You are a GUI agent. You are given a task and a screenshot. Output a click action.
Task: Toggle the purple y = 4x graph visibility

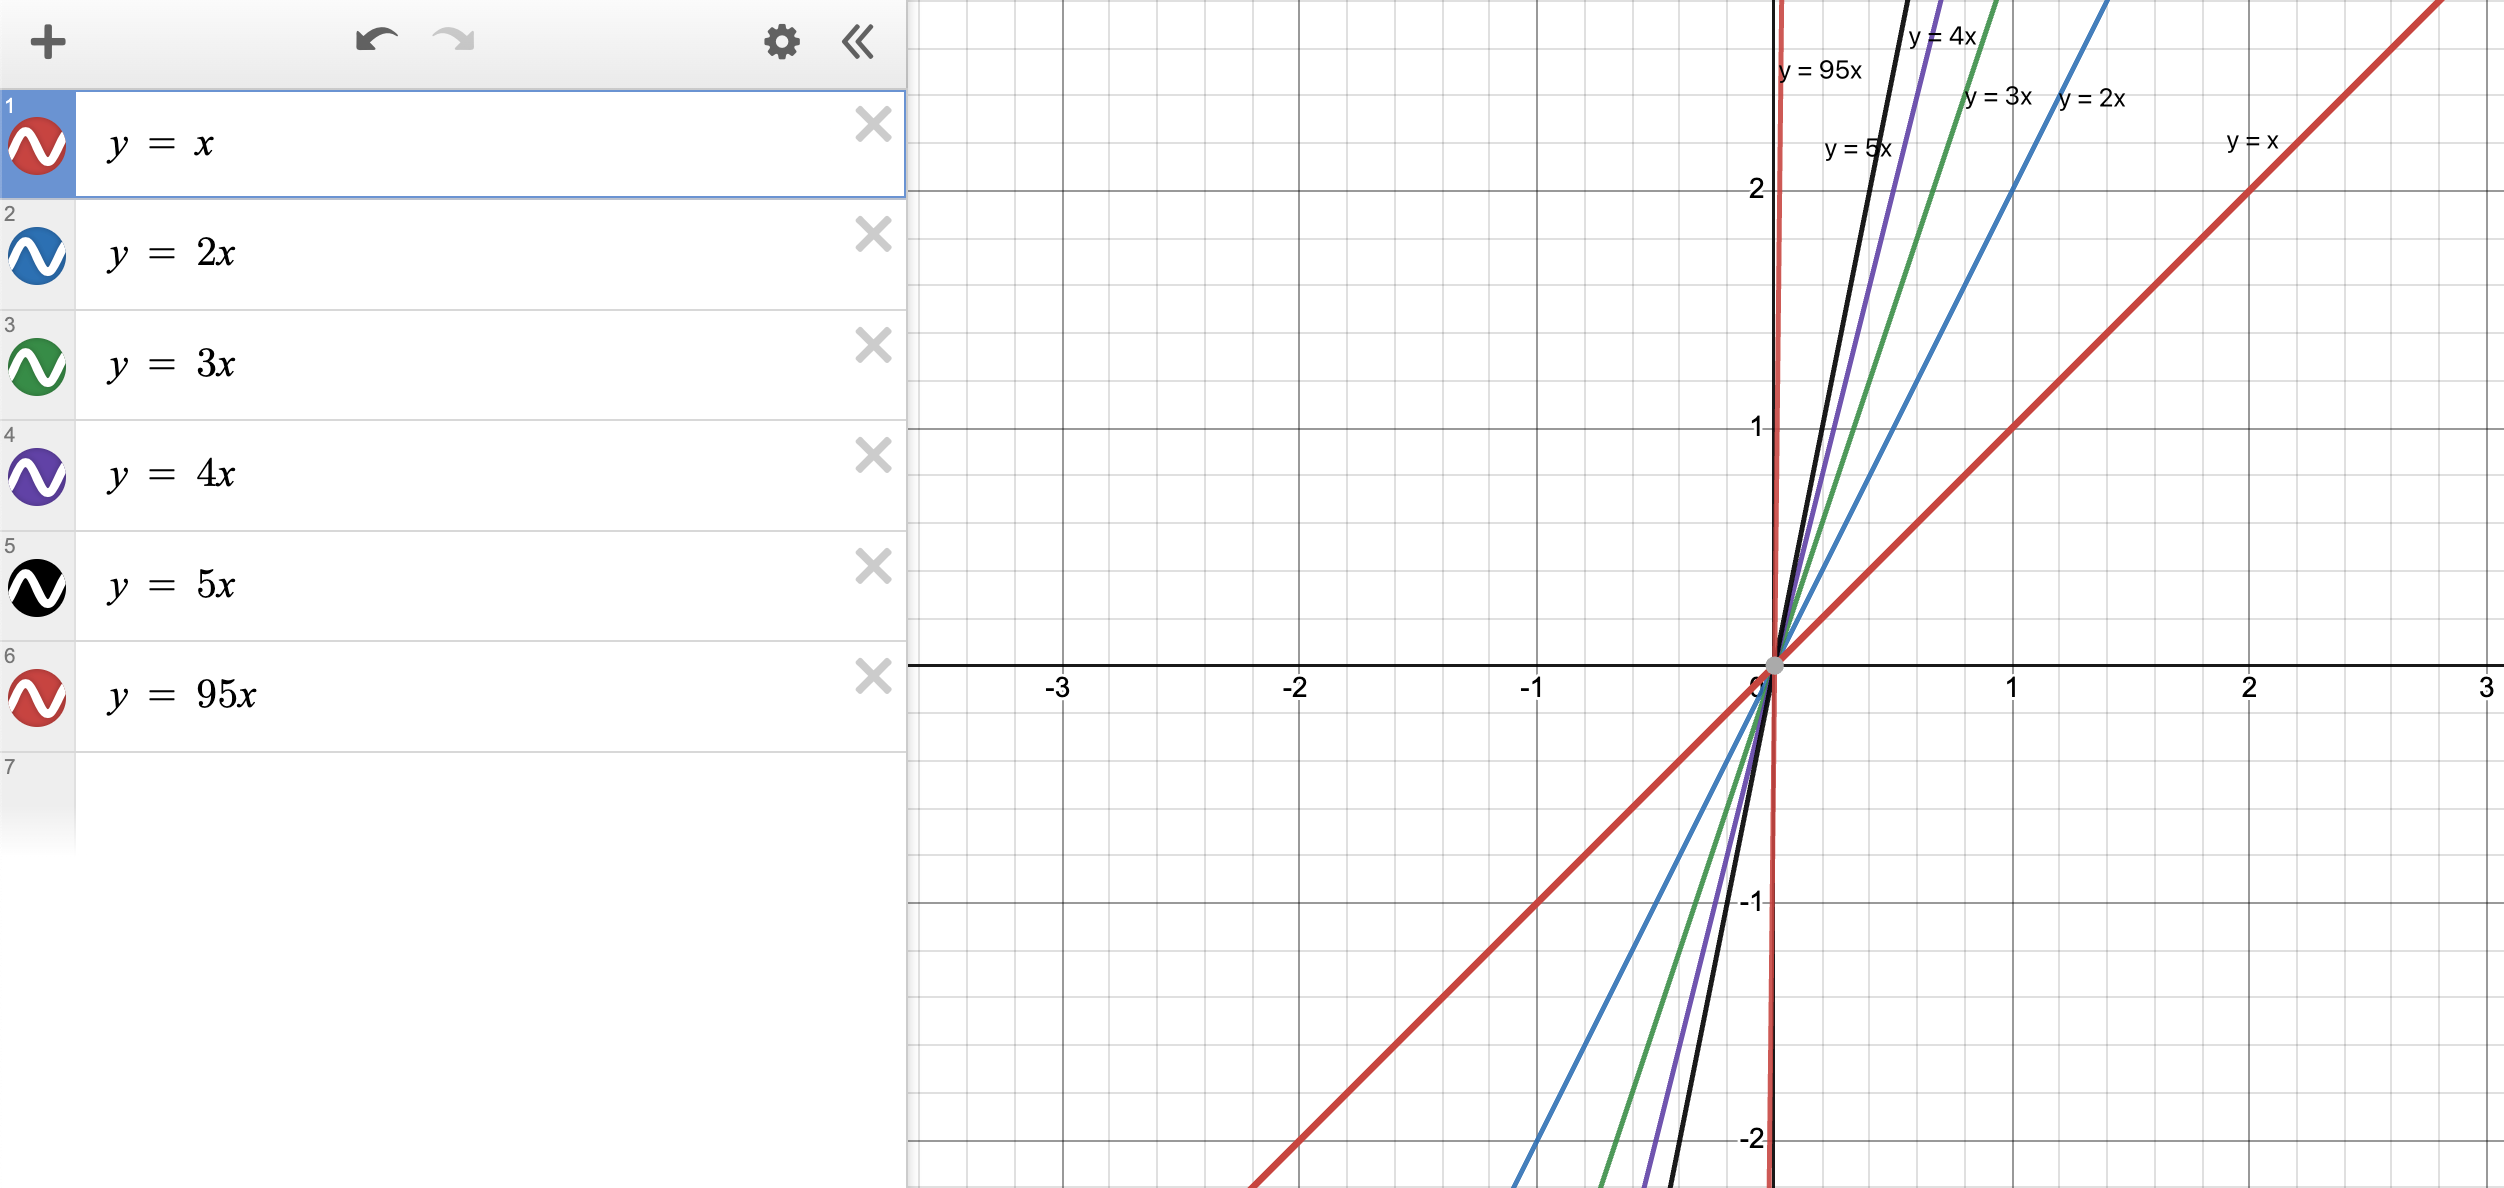coord(37,477)
